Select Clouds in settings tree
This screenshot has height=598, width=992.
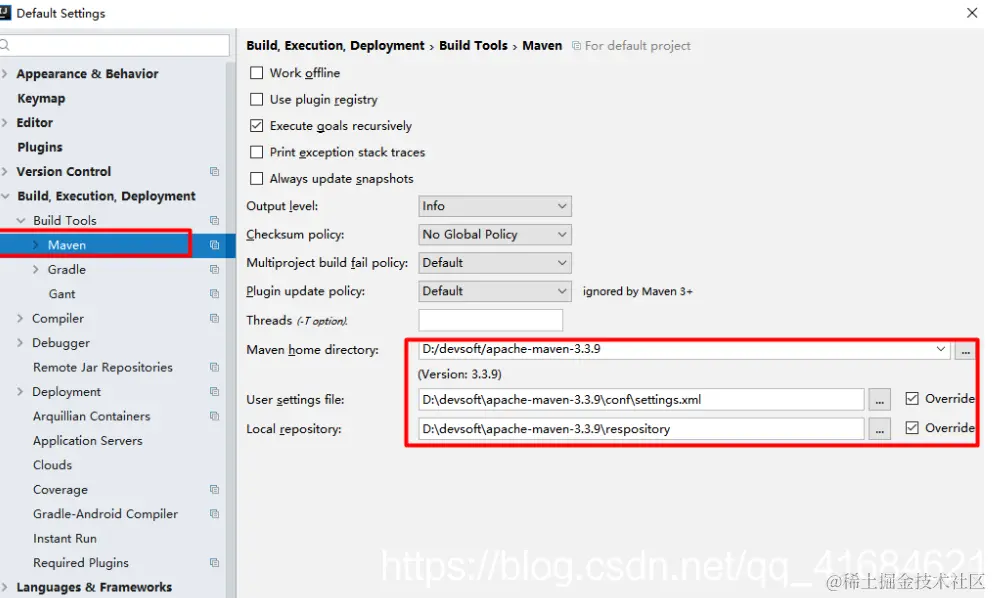pyautogui.click(x=53, y=464)
